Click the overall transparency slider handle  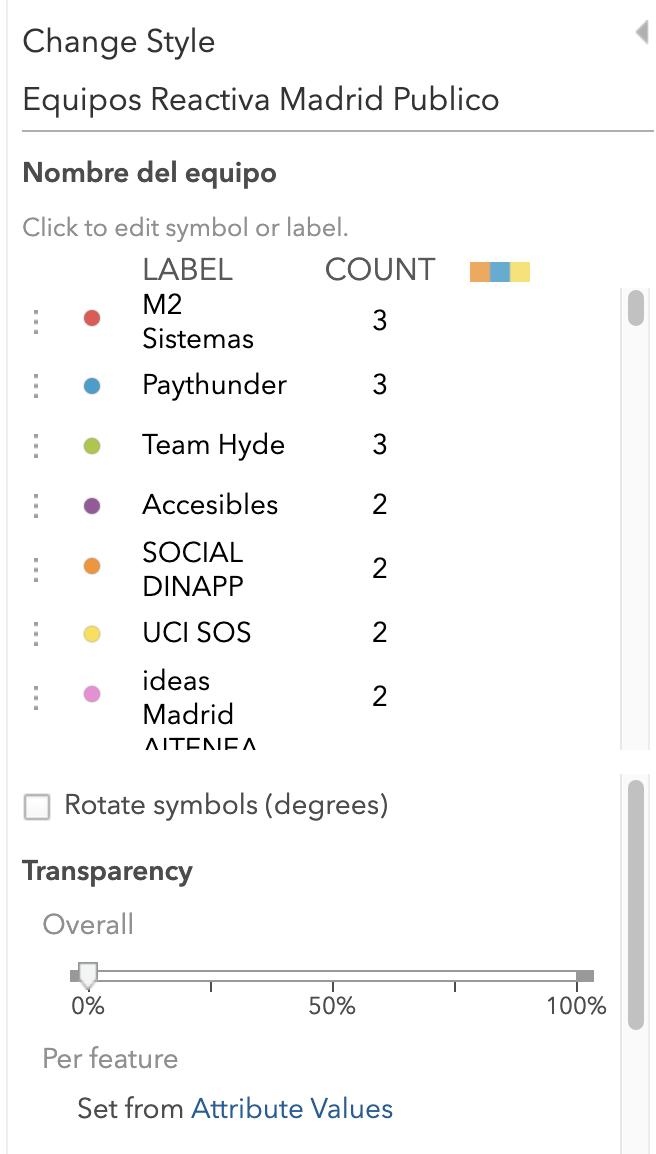click(x=88, y=977)
